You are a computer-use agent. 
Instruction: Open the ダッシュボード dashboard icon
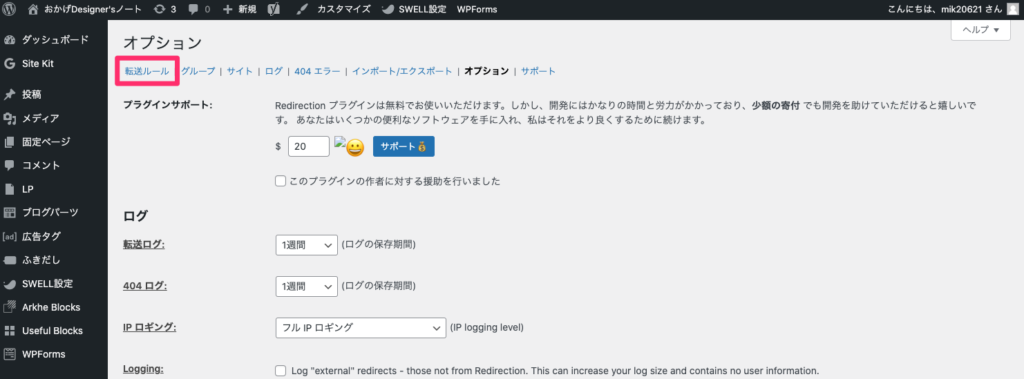pos(10,41)
